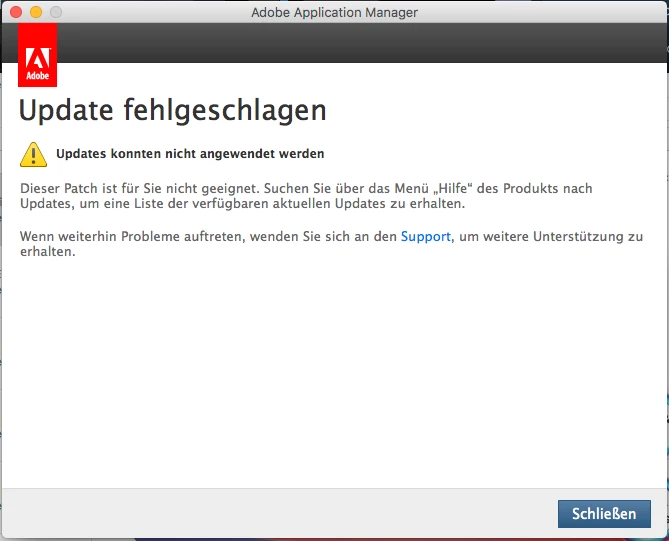Minimize window using yellow button
Viewport: 669px width, 541px height.
[36, 12]
